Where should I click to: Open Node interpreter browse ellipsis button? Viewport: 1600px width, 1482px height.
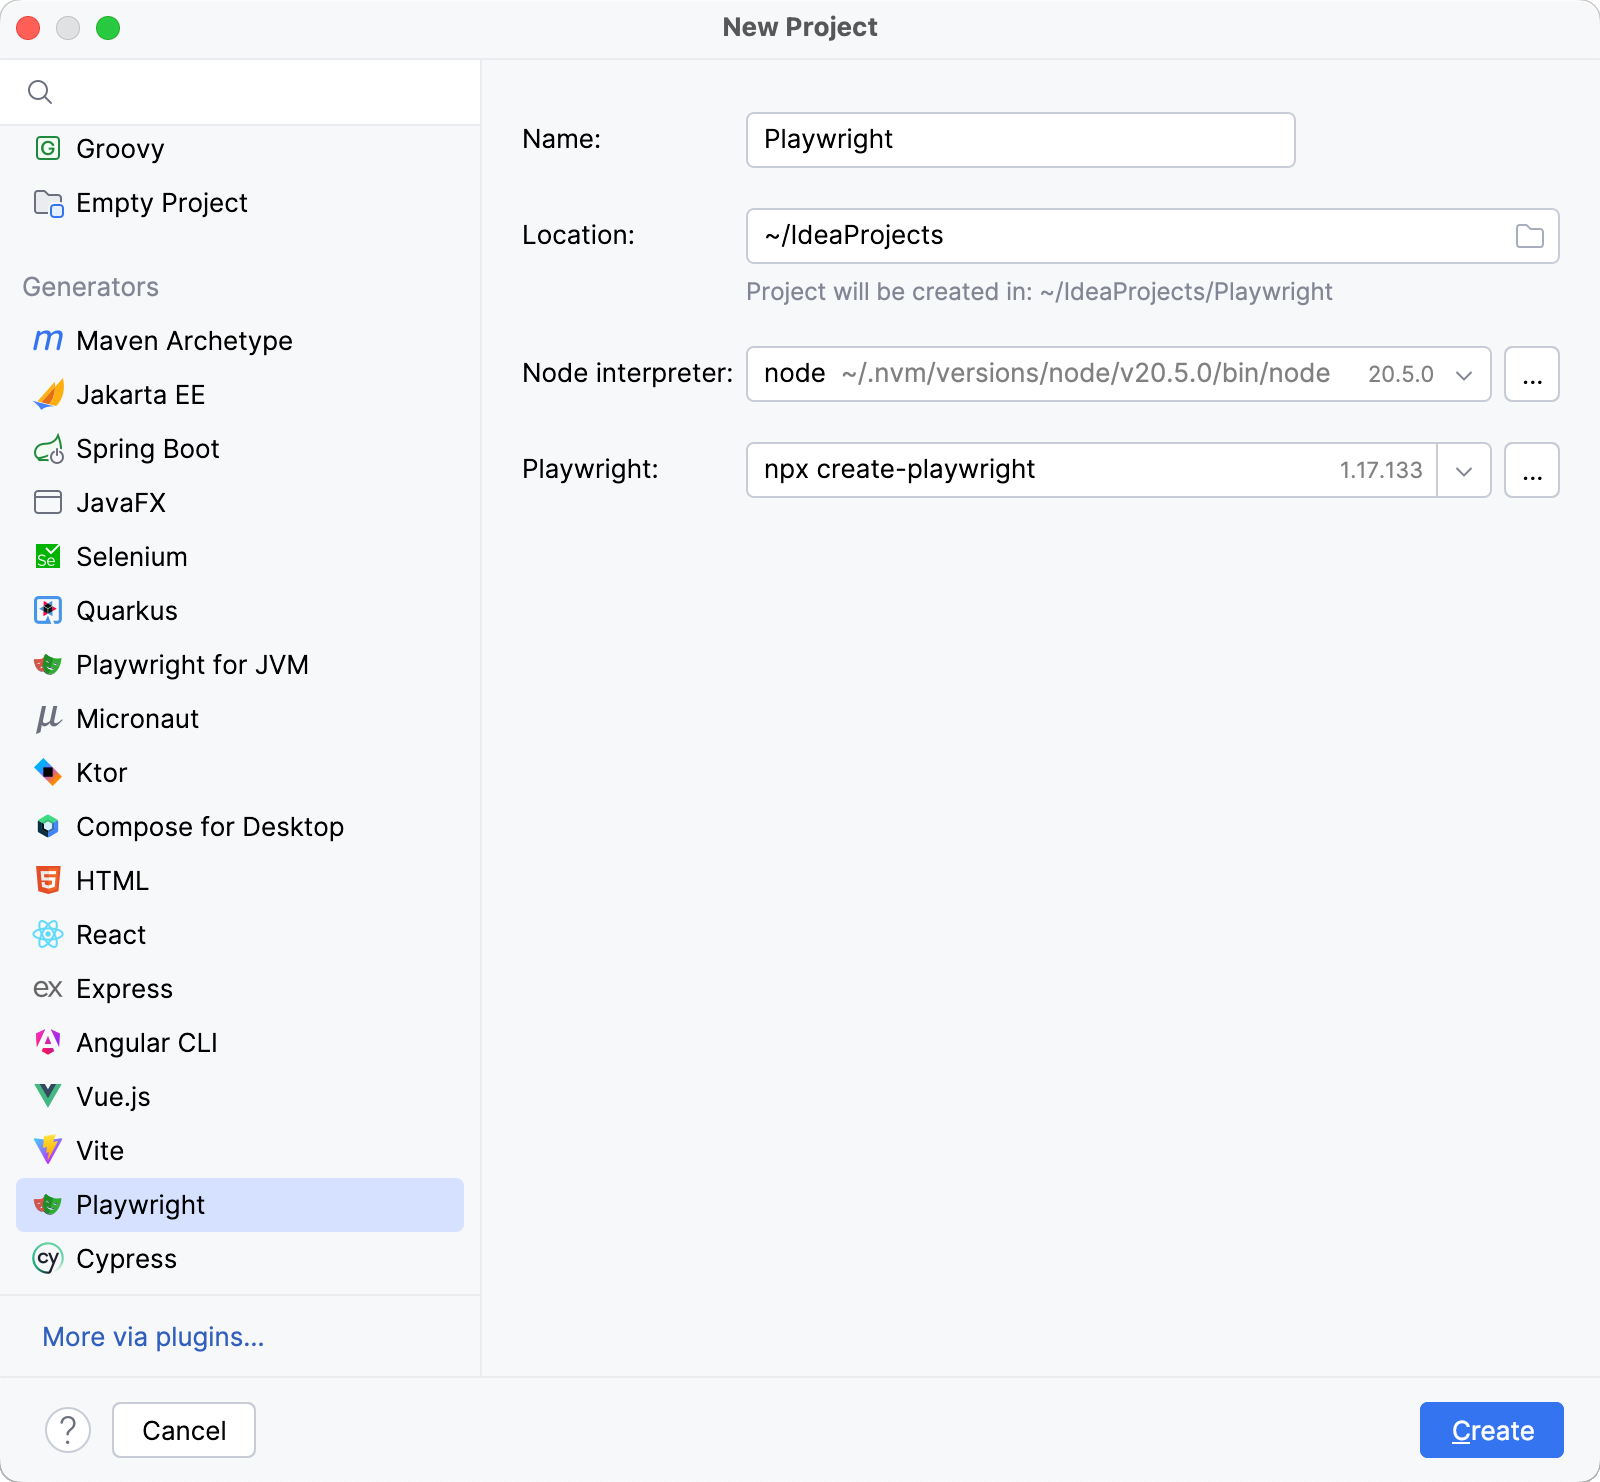coord(1531,375)
